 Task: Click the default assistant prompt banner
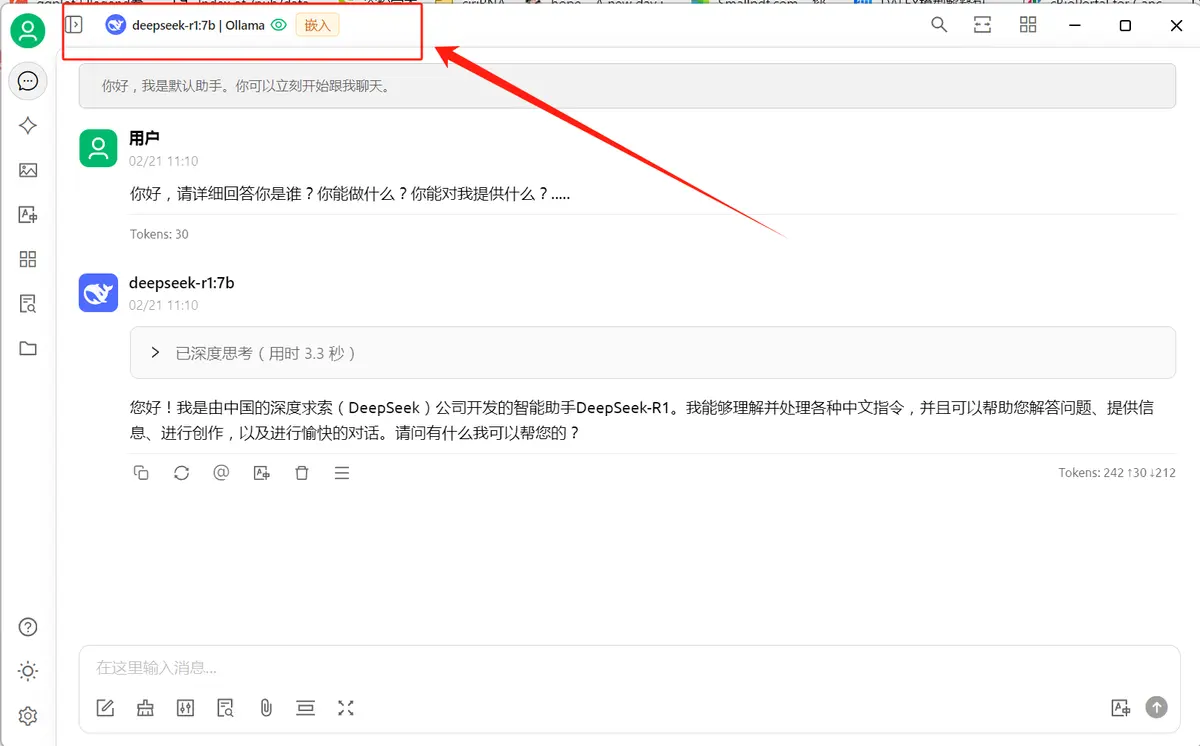[x=627, y=86]
